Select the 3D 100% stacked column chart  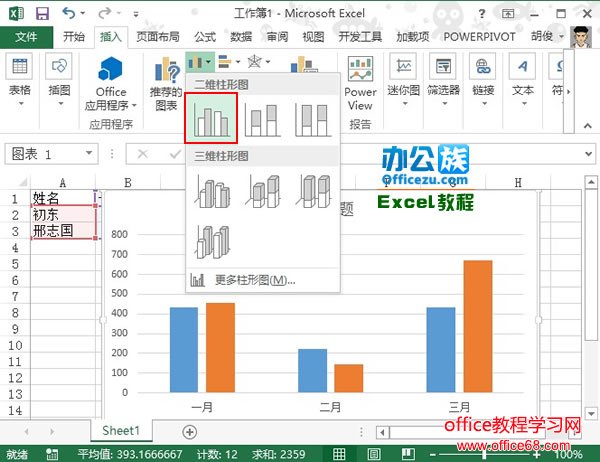pos(314,191)
